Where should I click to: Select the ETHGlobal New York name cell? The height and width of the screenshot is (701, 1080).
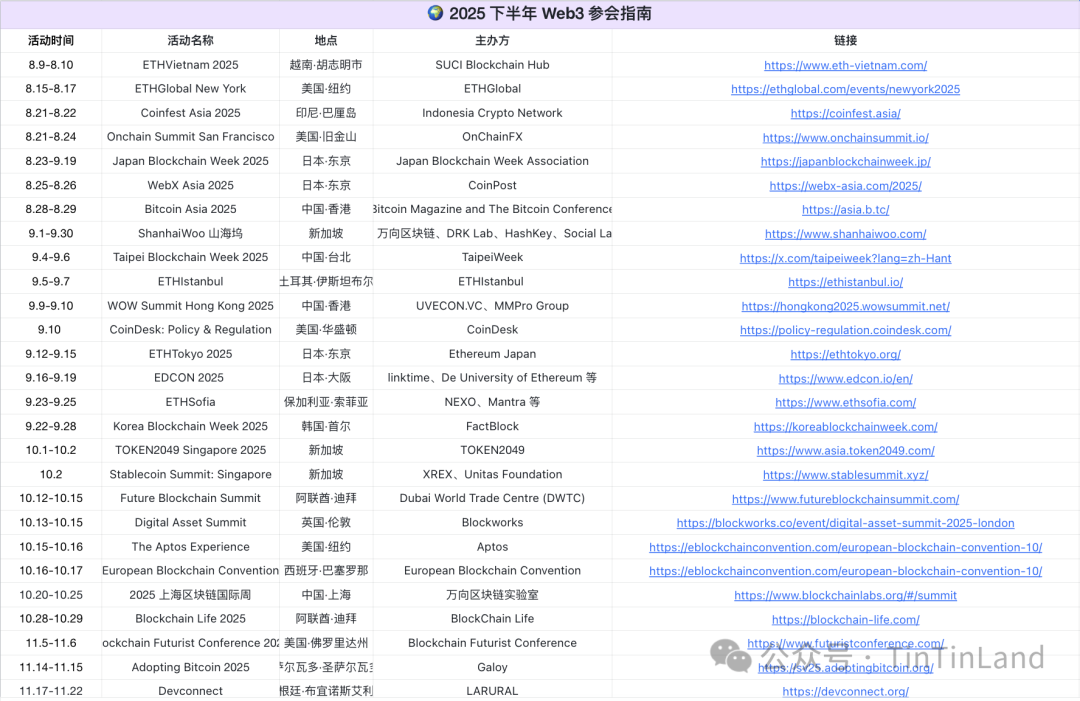pyautogui.click(x=191, y=89)
